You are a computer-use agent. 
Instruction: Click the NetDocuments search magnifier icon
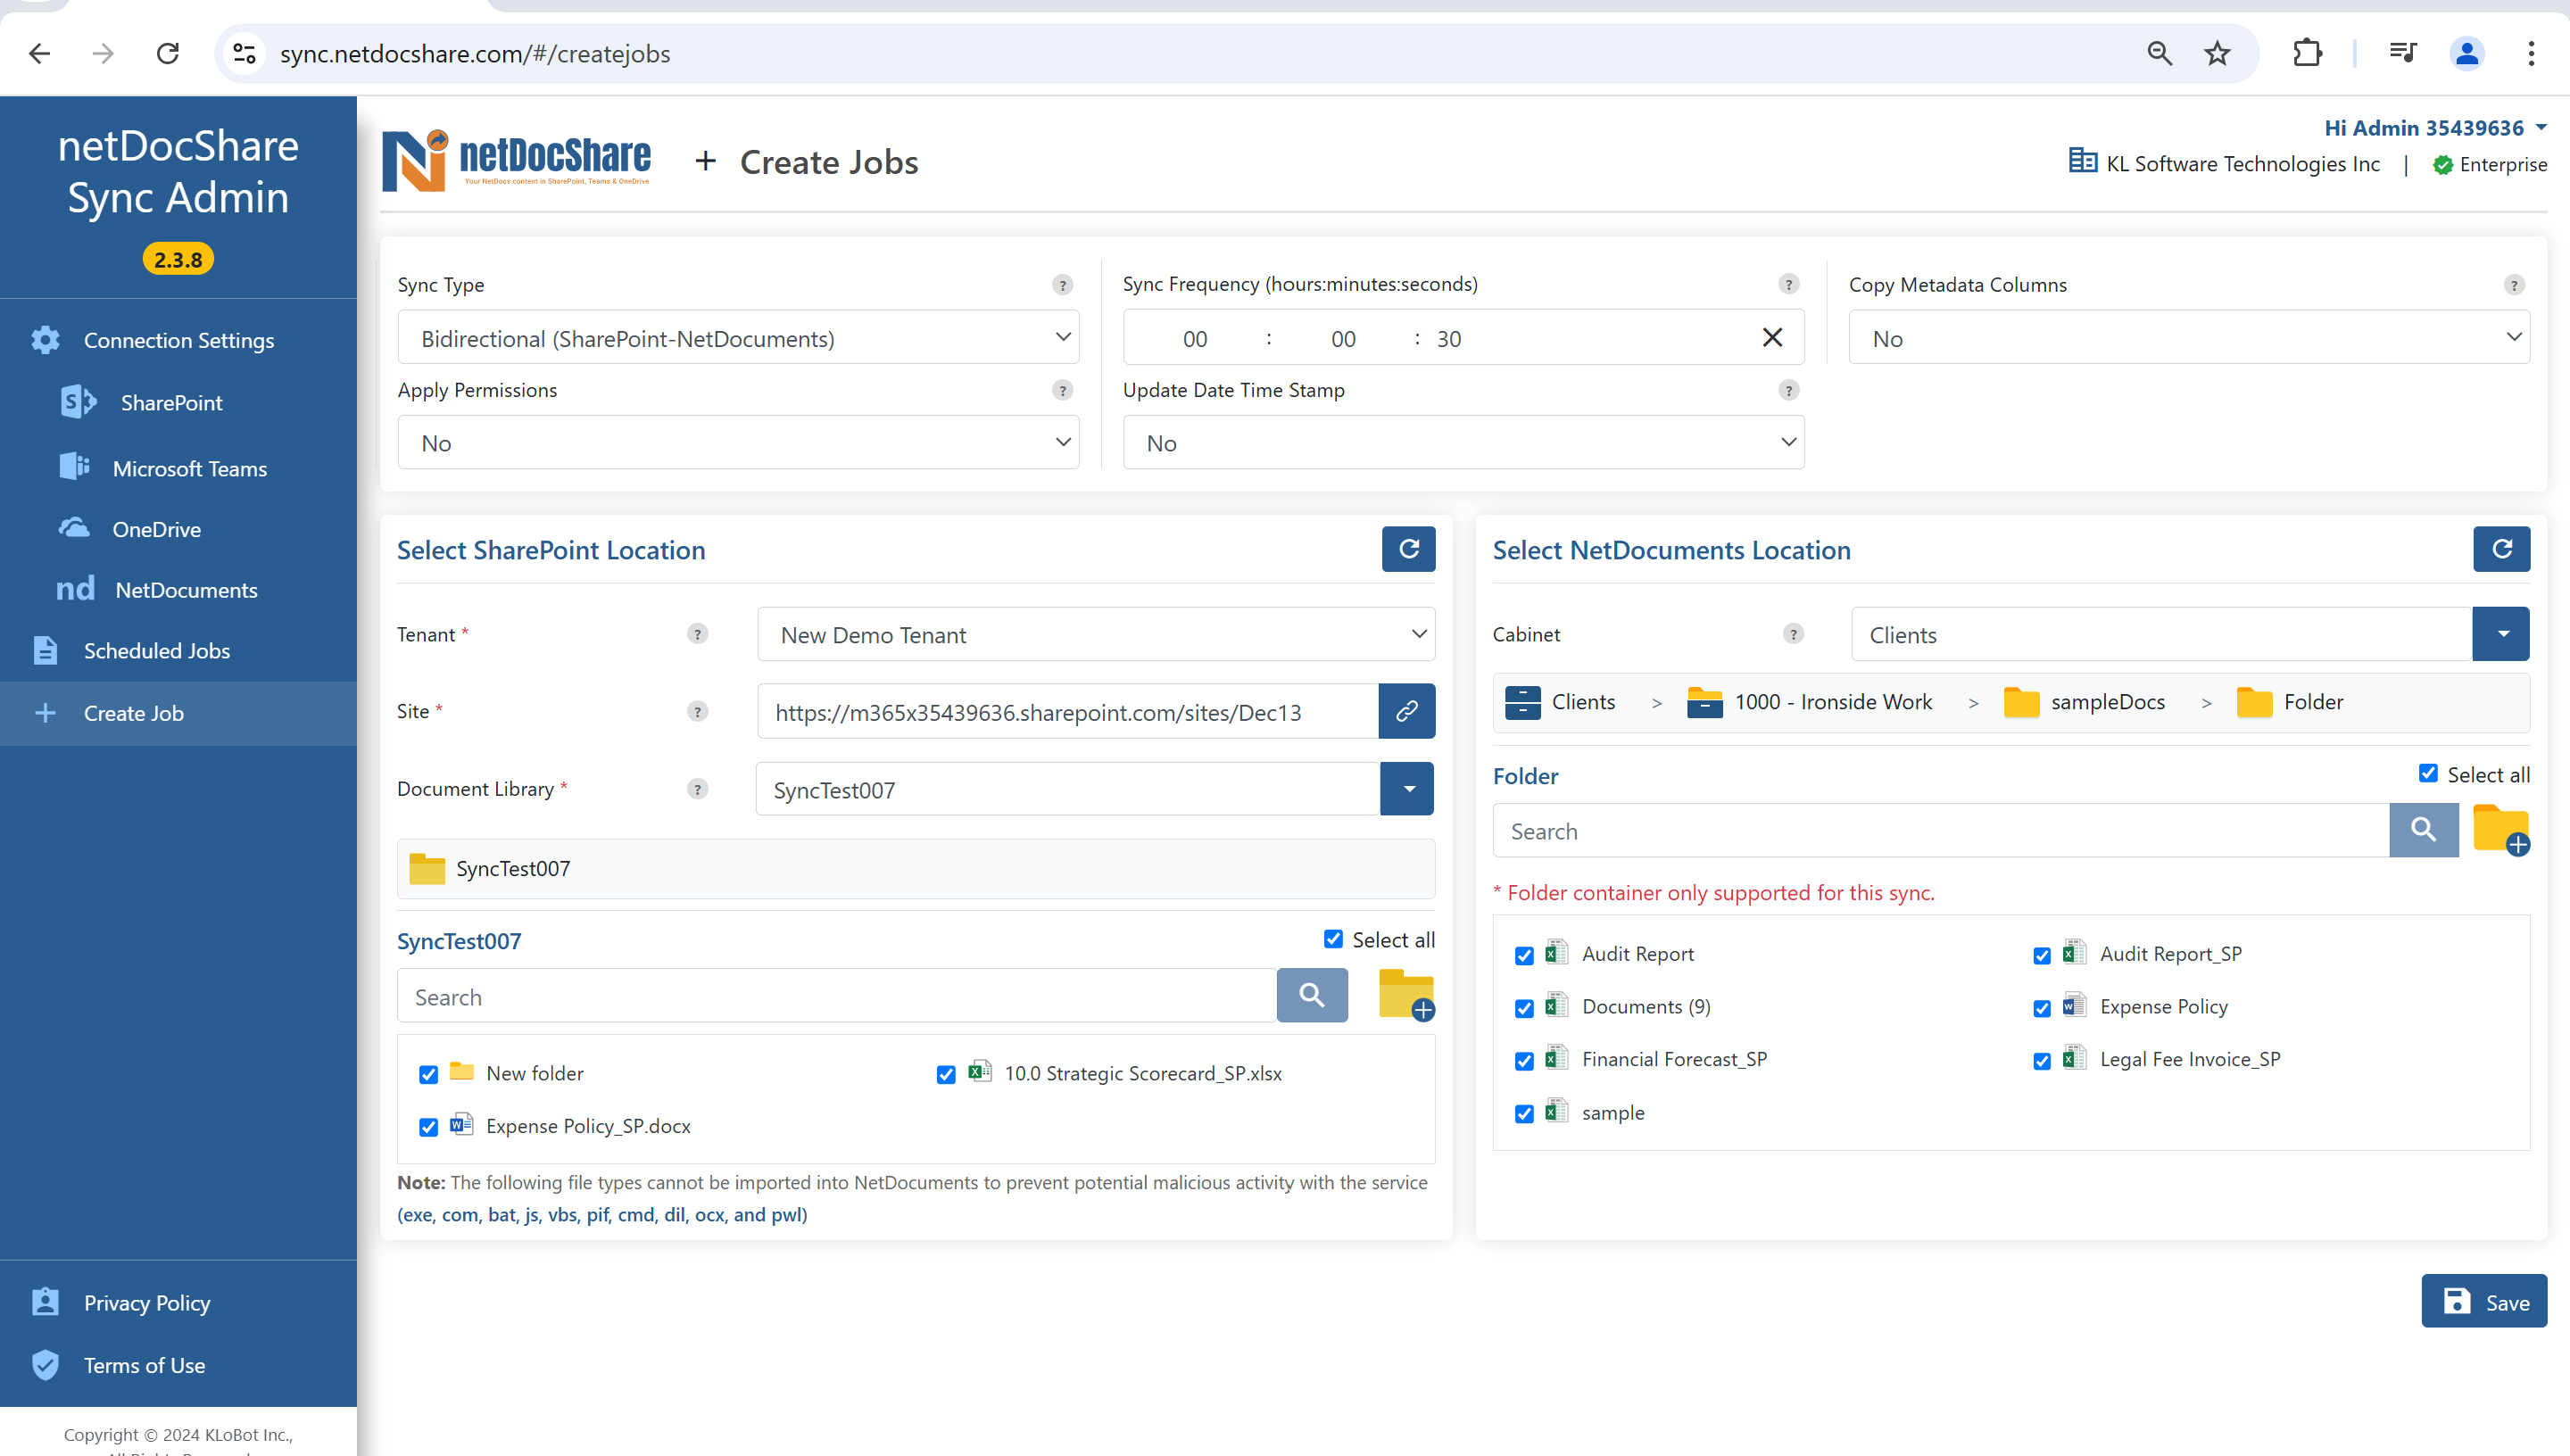pos(2424,830)
